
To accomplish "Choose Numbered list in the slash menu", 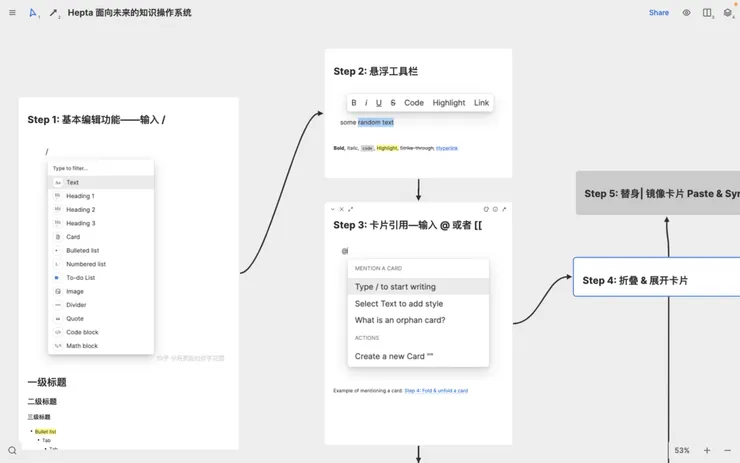I will coord(101,264).
